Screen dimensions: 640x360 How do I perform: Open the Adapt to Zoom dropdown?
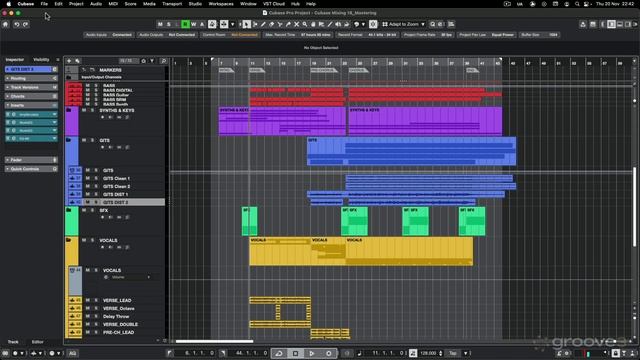point(404,24)
